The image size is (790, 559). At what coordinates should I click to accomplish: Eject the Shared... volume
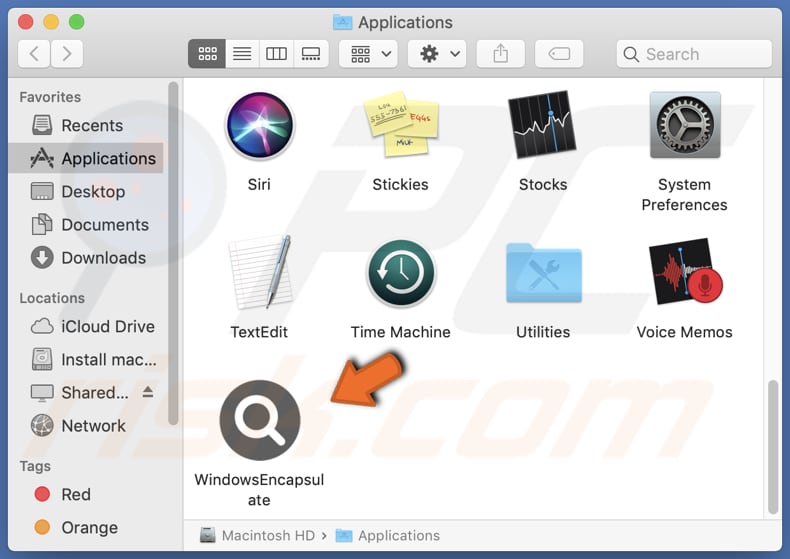tap(148, 392)
